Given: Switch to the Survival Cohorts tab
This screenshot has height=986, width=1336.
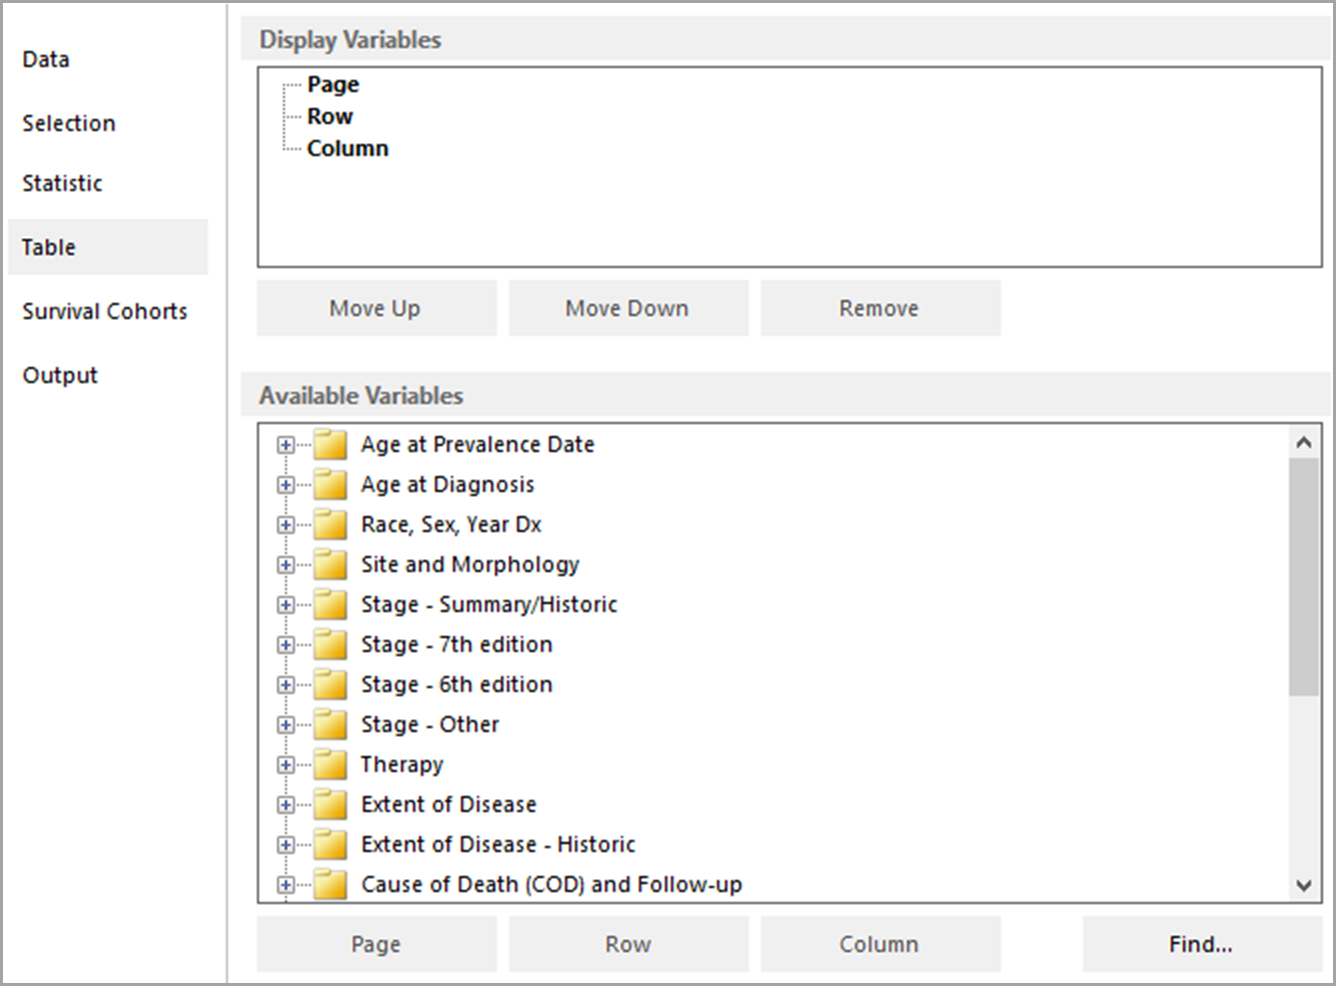Looking at the screenshot, I should [105, 311].
